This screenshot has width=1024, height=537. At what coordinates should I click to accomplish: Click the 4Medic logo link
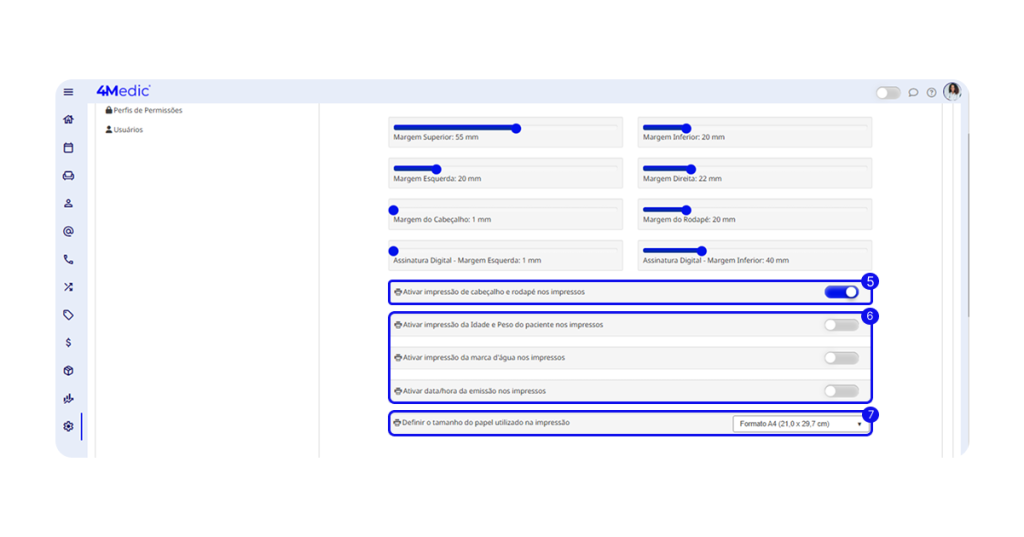click(x=123, y=91)
